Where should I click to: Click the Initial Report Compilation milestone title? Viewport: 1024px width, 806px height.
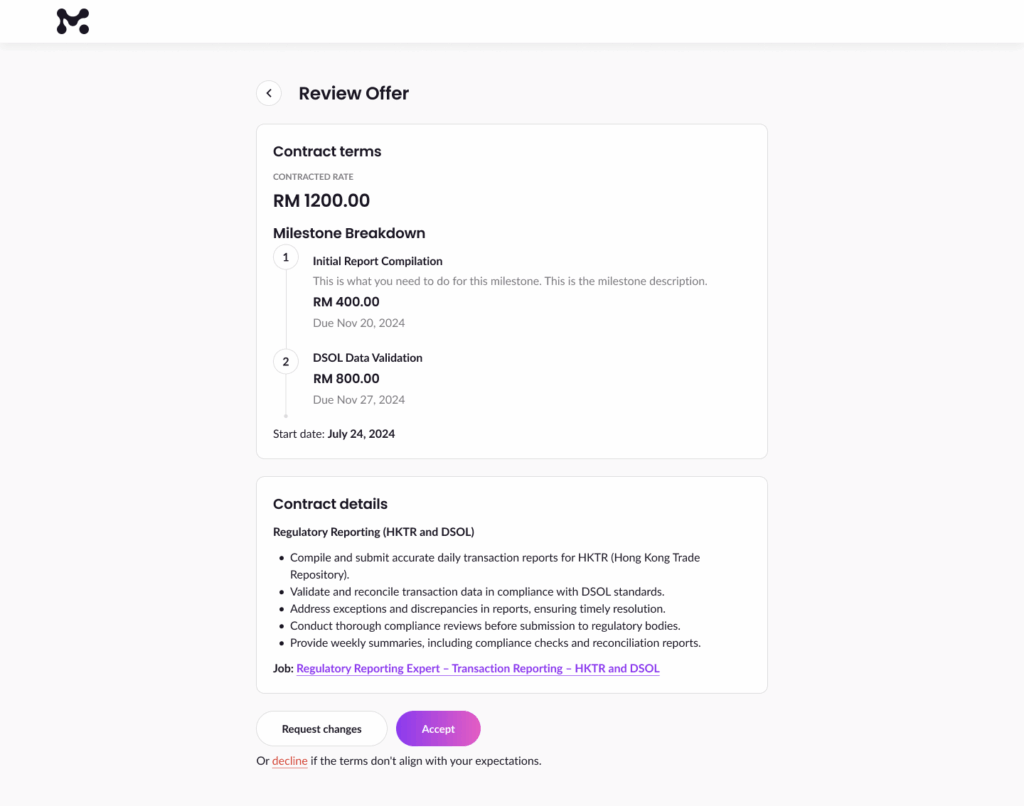click(x=377, y=261)
